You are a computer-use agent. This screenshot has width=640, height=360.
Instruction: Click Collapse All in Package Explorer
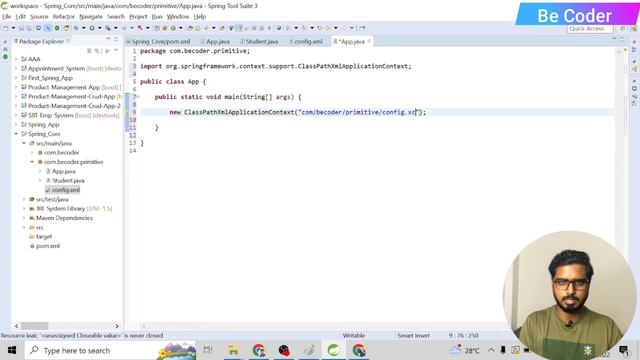[x=89, y=51]
